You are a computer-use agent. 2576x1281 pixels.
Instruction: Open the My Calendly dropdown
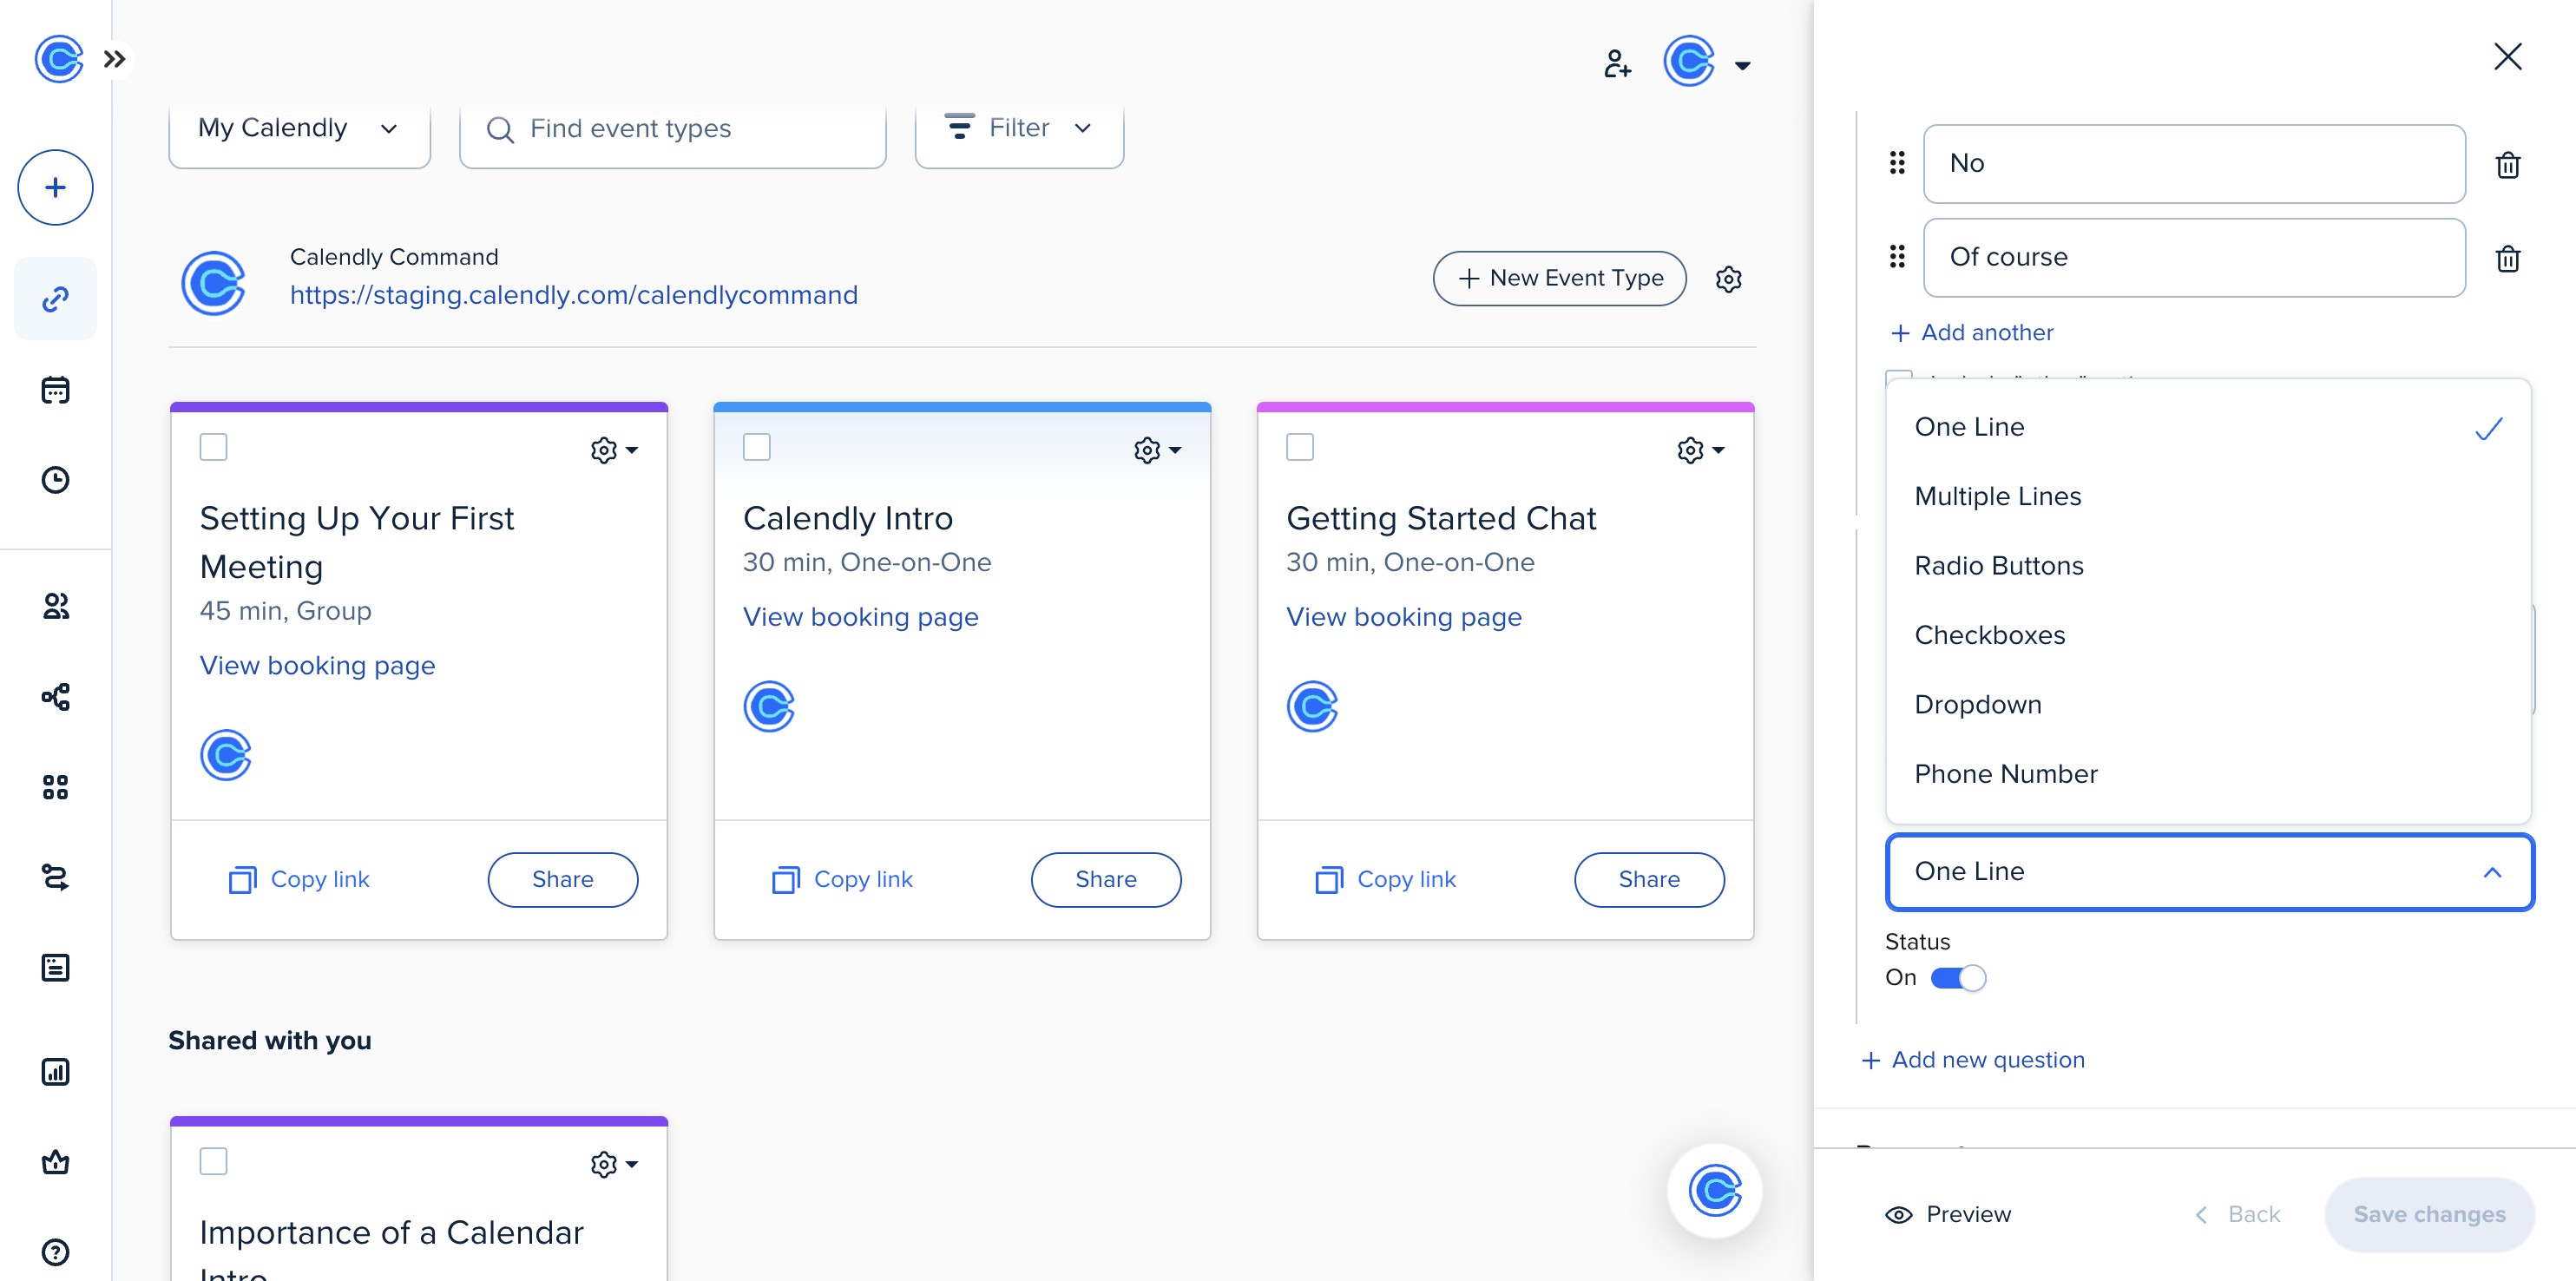pos(299,129)
